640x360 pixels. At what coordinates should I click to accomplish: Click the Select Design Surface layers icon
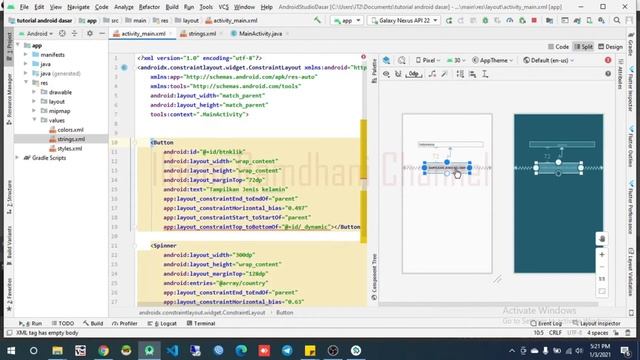pos(386,60)
